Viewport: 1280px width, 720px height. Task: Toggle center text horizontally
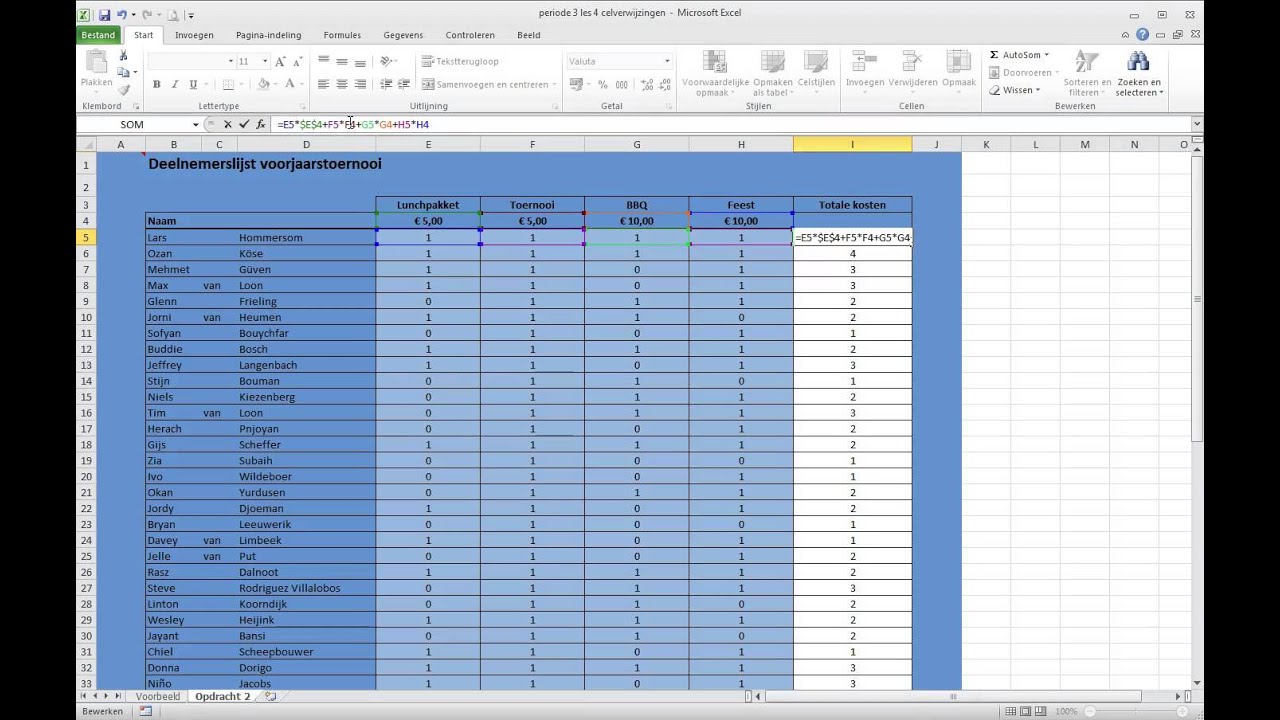tap(341, 85)
